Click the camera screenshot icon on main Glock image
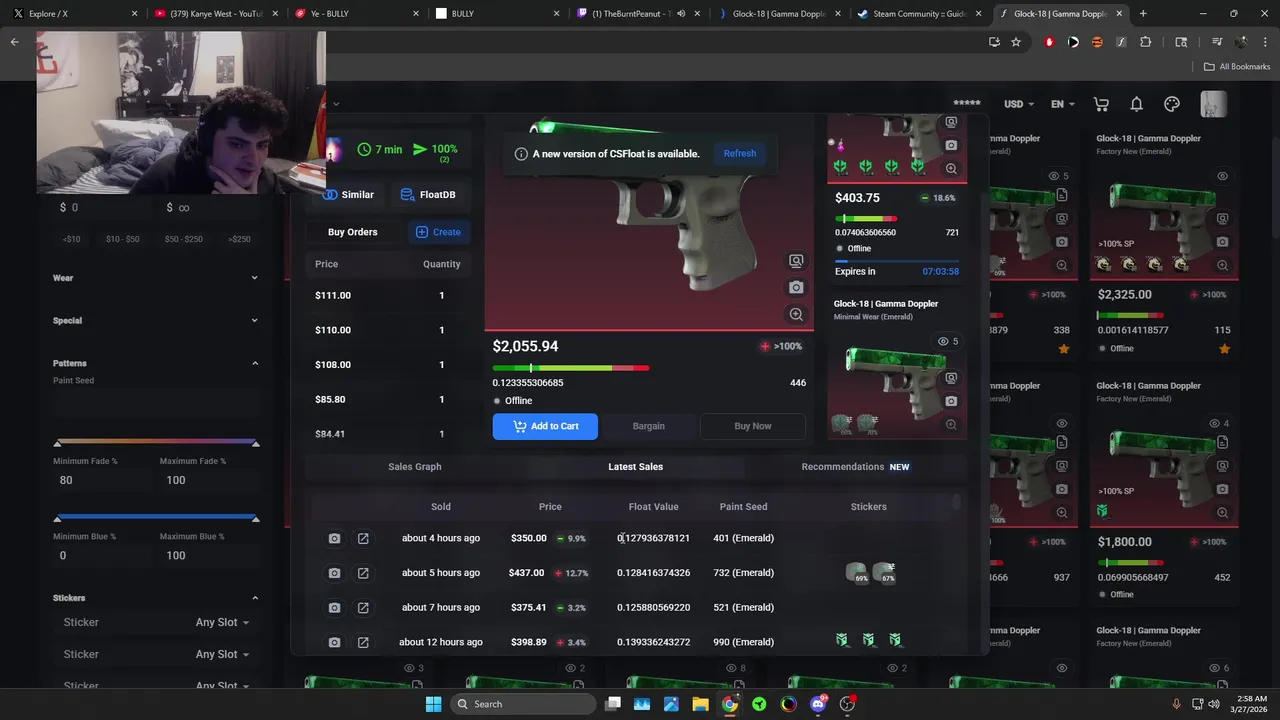Screen dimensions: 1280x720 pyautogui.click(x=796, y=287)
